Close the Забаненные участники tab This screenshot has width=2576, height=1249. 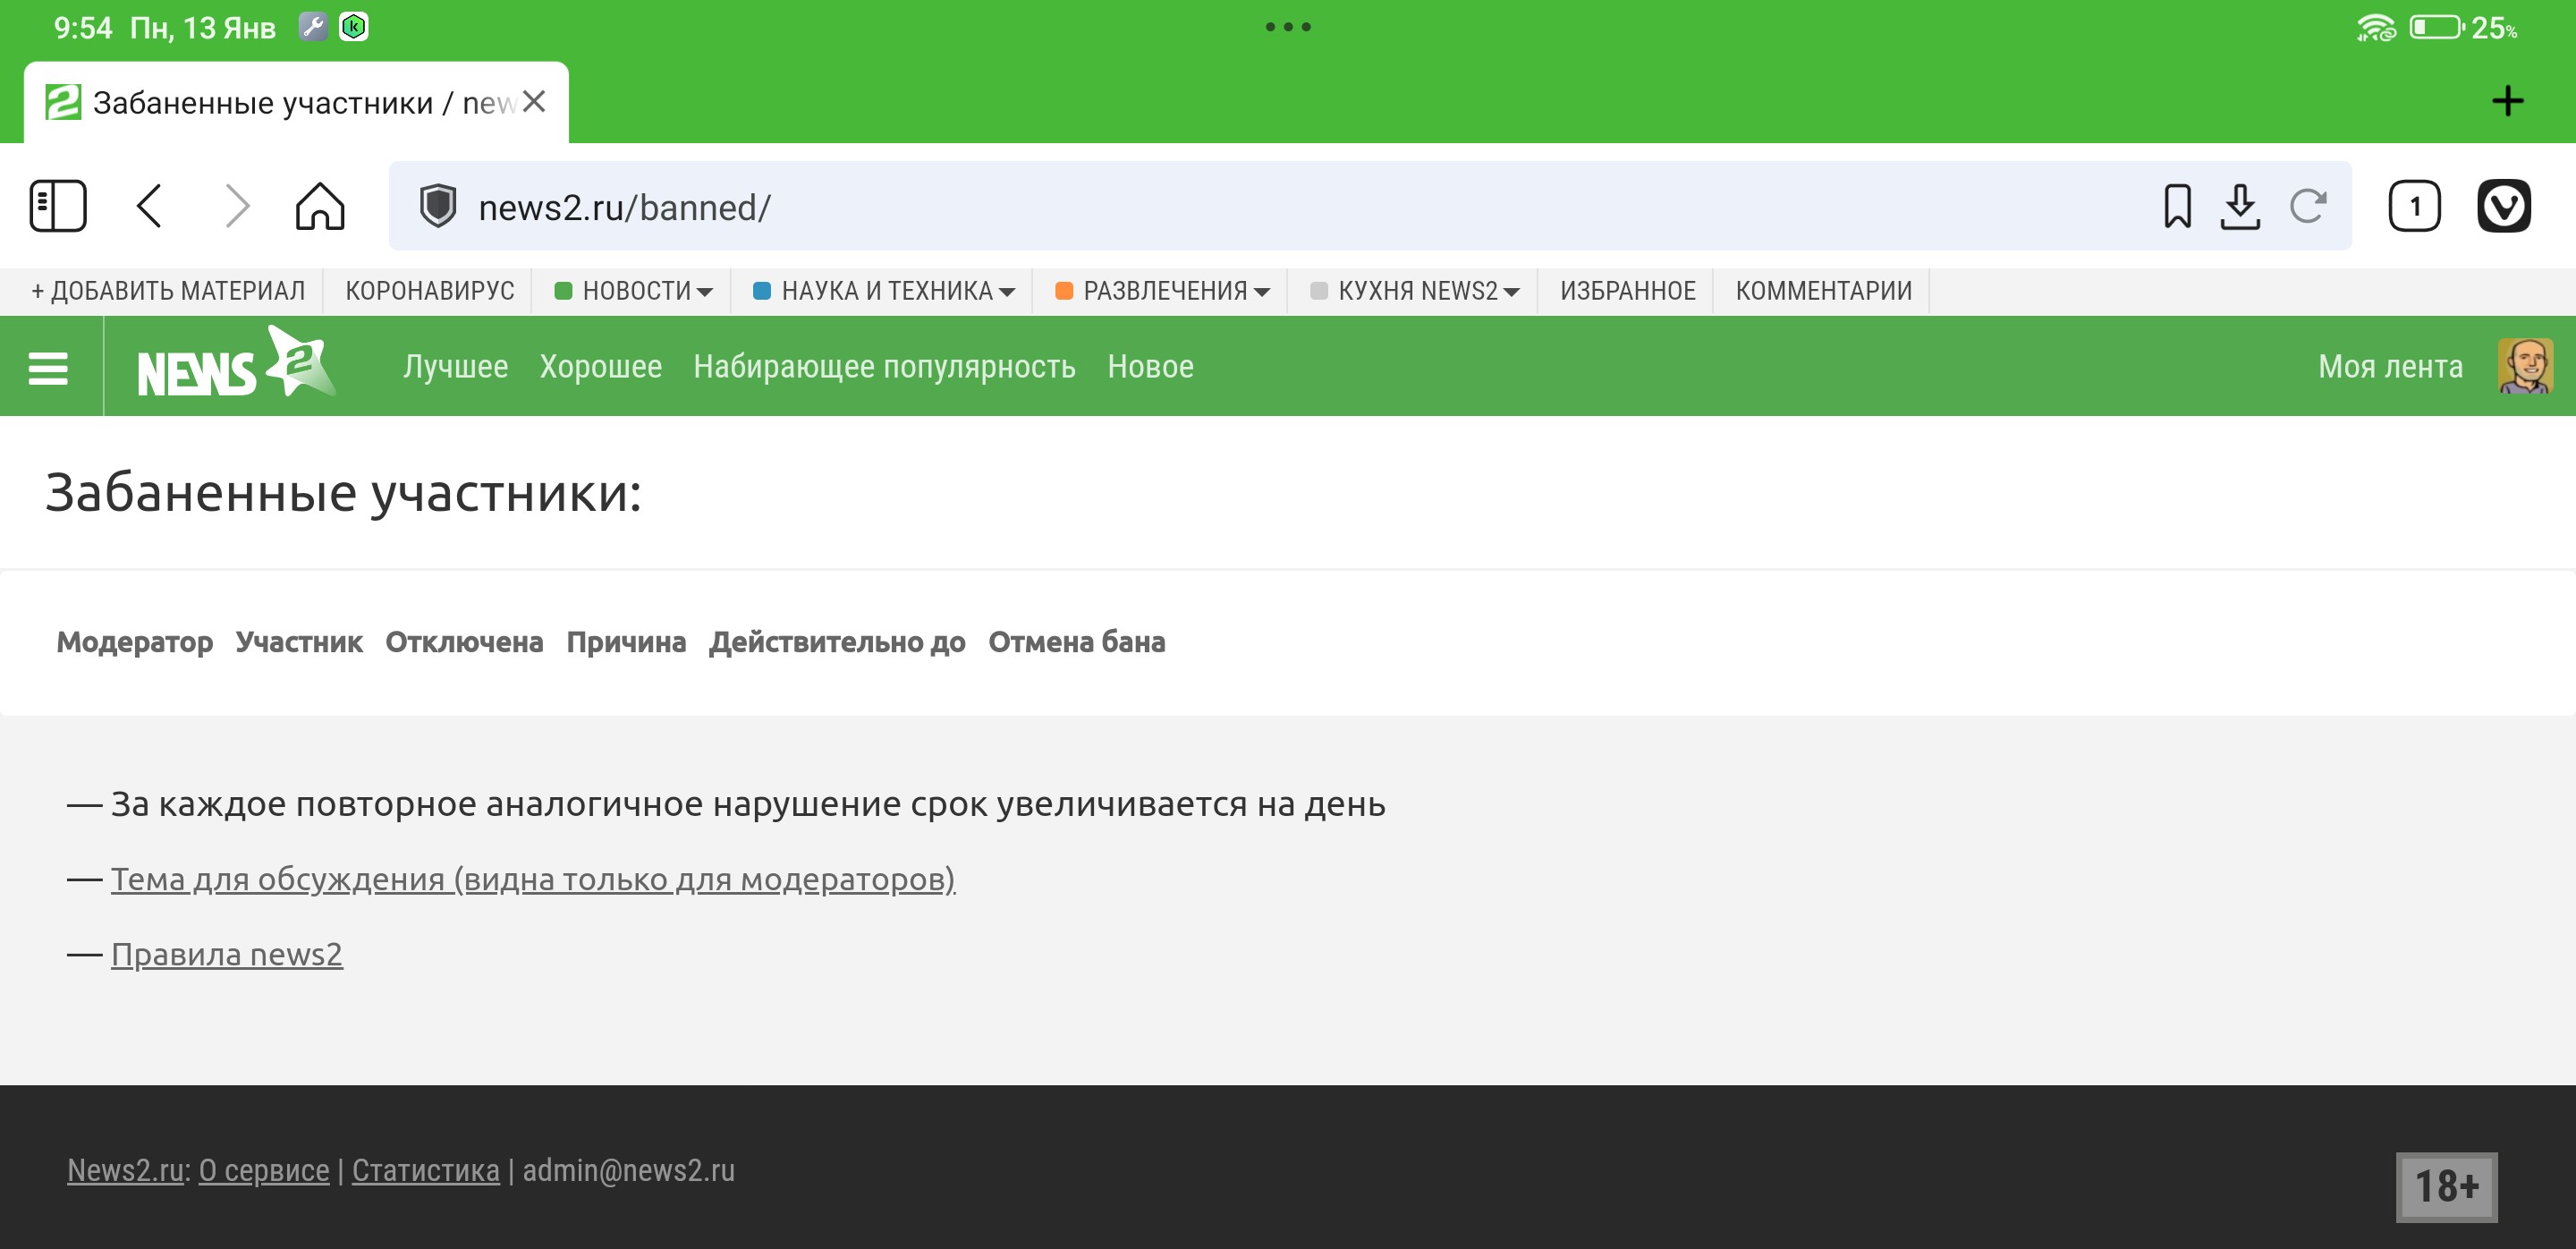[x=534, y=101]
